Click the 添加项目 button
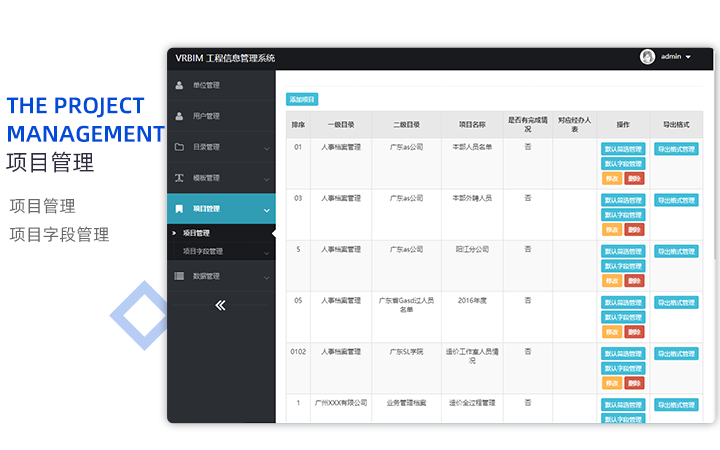 [302, 99]
